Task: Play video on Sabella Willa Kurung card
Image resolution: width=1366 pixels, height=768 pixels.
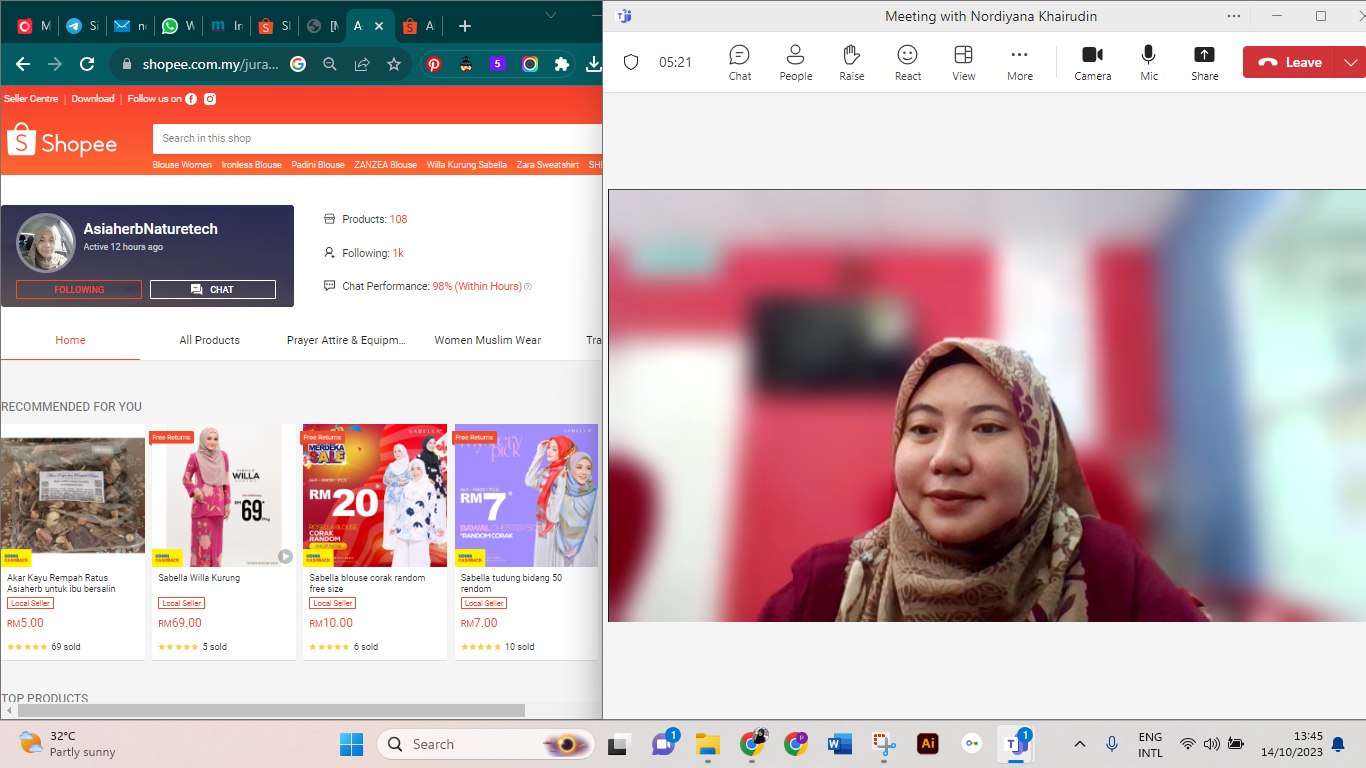Action: click(285, 556)
